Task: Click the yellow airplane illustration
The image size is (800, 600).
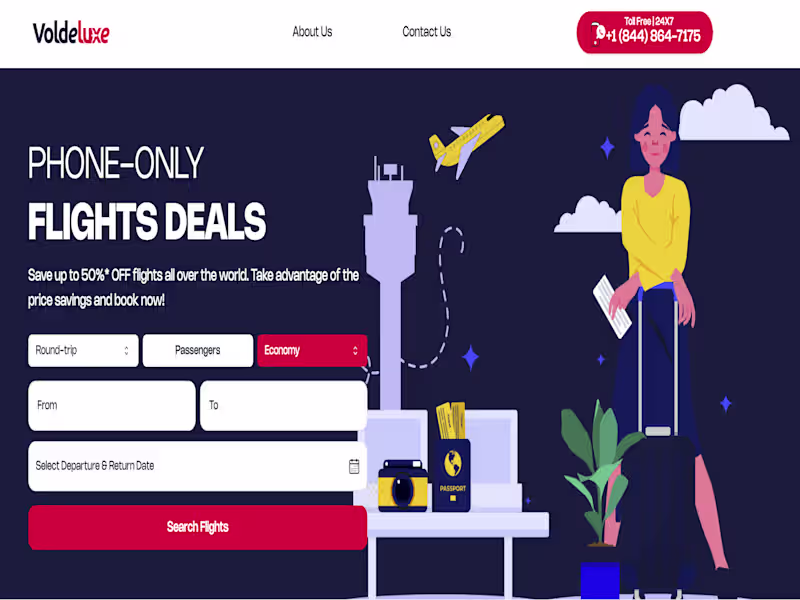Action: [x=466, y=145]
